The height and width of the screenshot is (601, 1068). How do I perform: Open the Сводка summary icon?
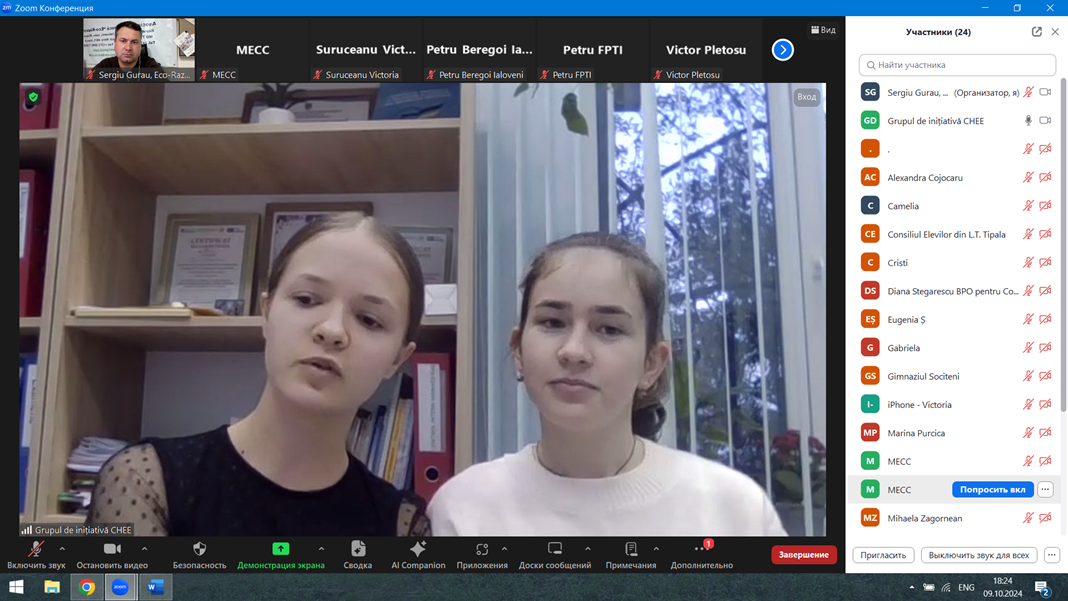tap(358, 549)
